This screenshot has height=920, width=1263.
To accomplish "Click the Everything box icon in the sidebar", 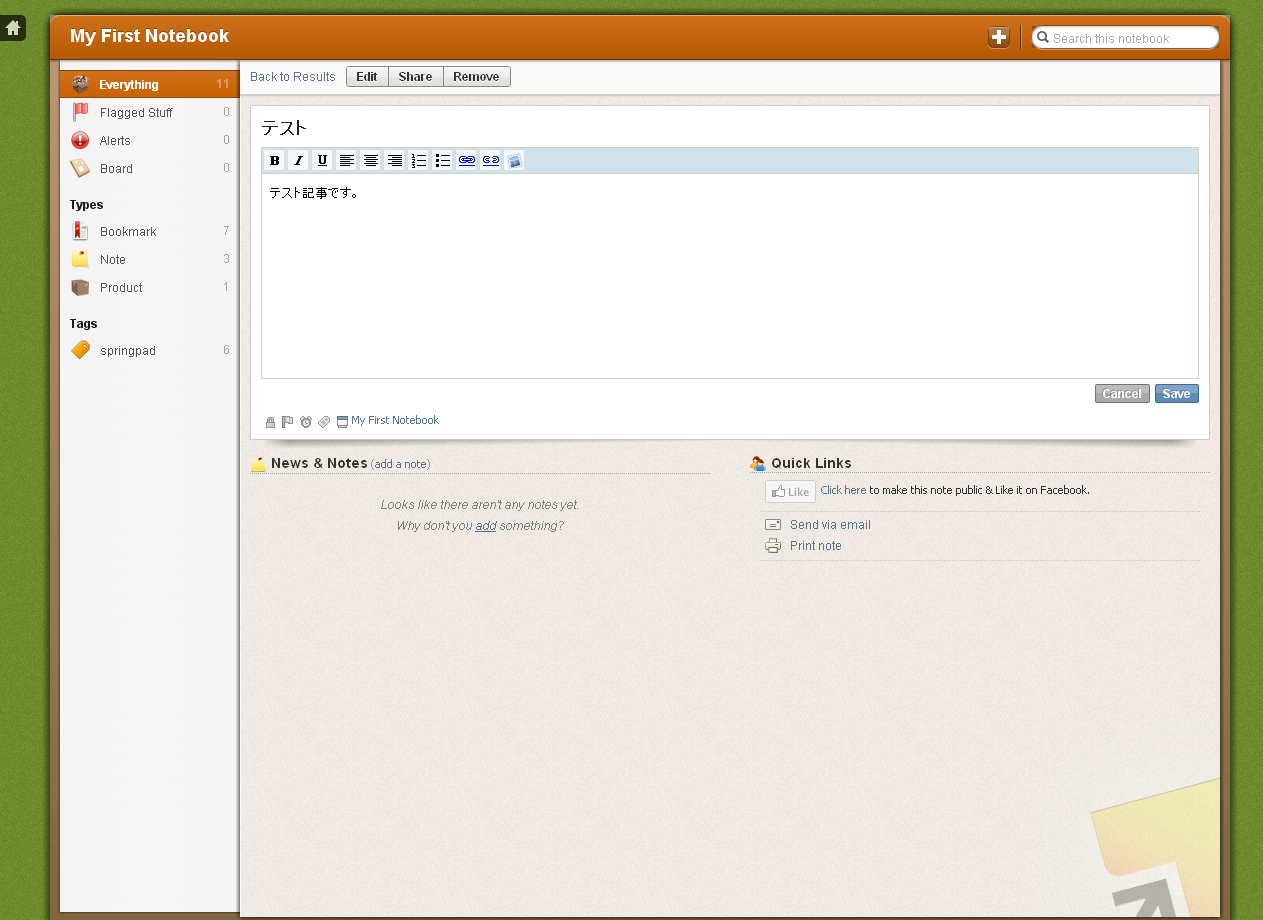I will [80, 84].
